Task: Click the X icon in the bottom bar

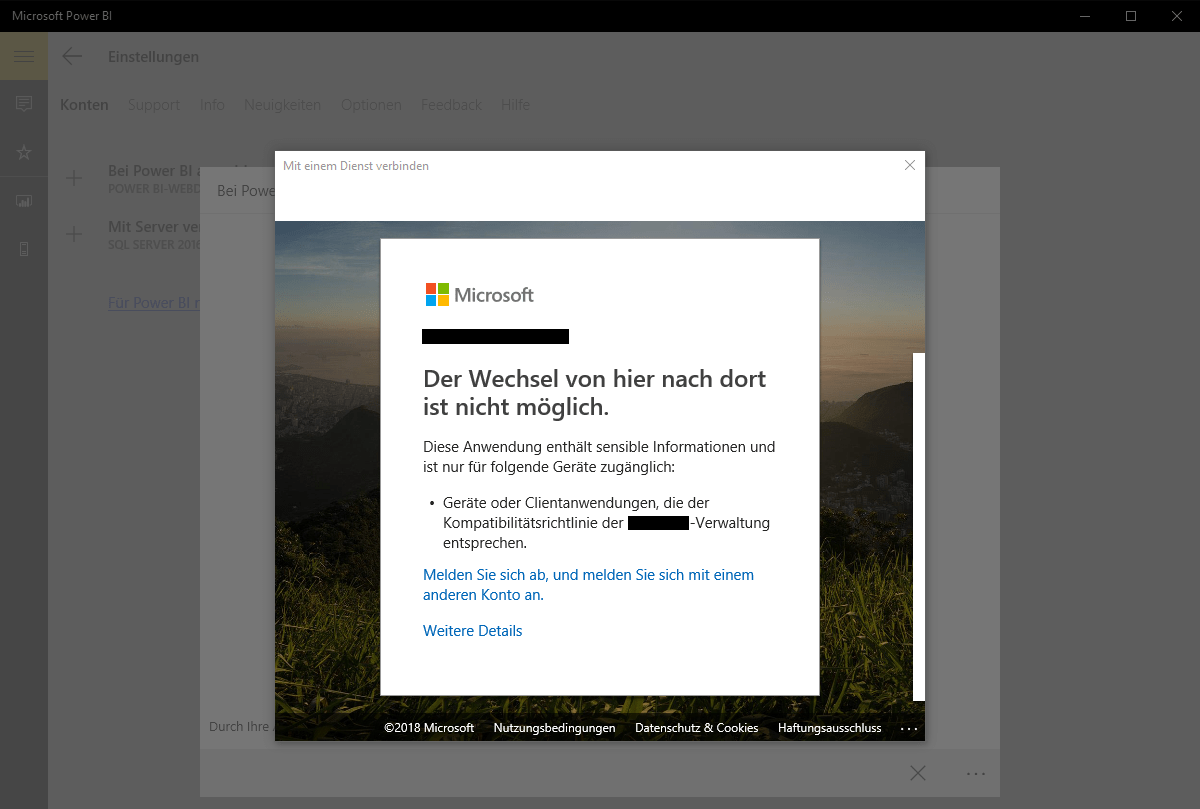Action: click(918, 773)
